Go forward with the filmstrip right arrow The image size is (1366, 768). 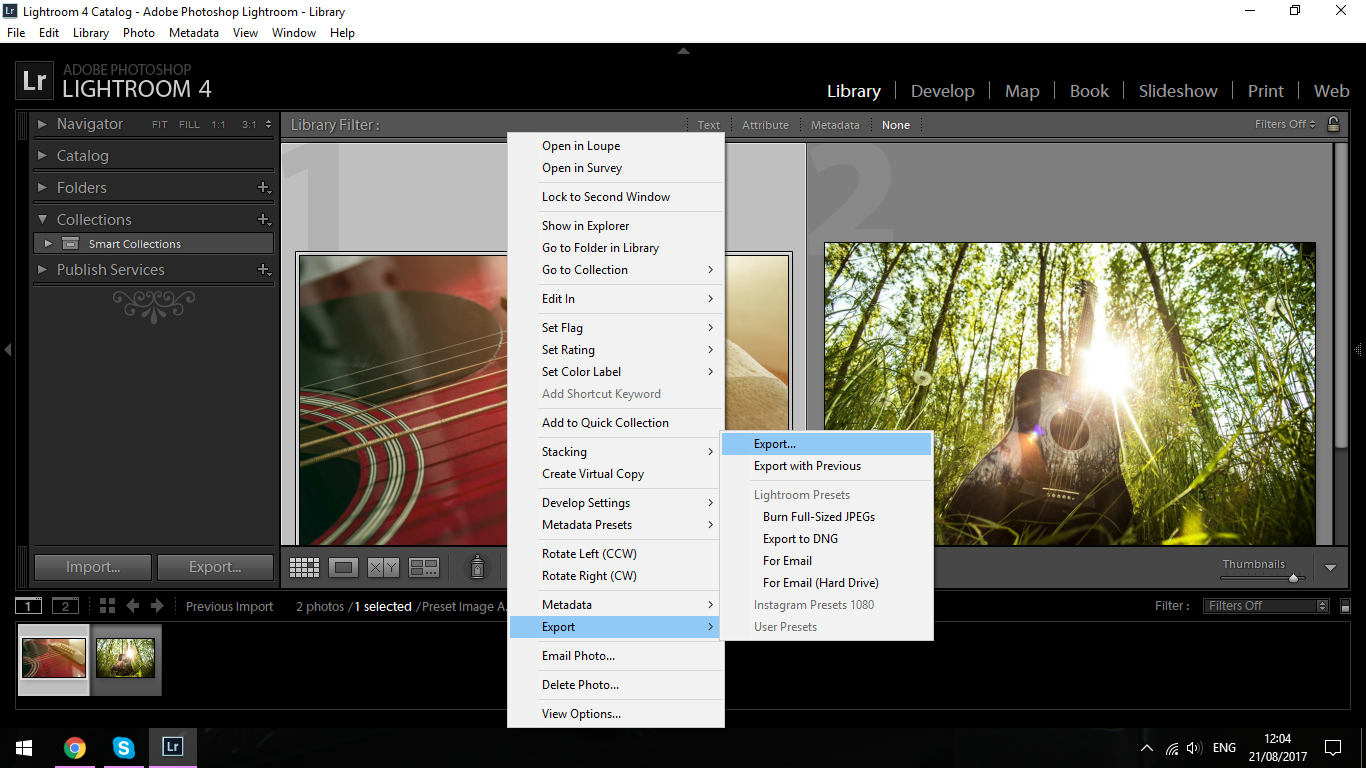(x=157, y=606)
